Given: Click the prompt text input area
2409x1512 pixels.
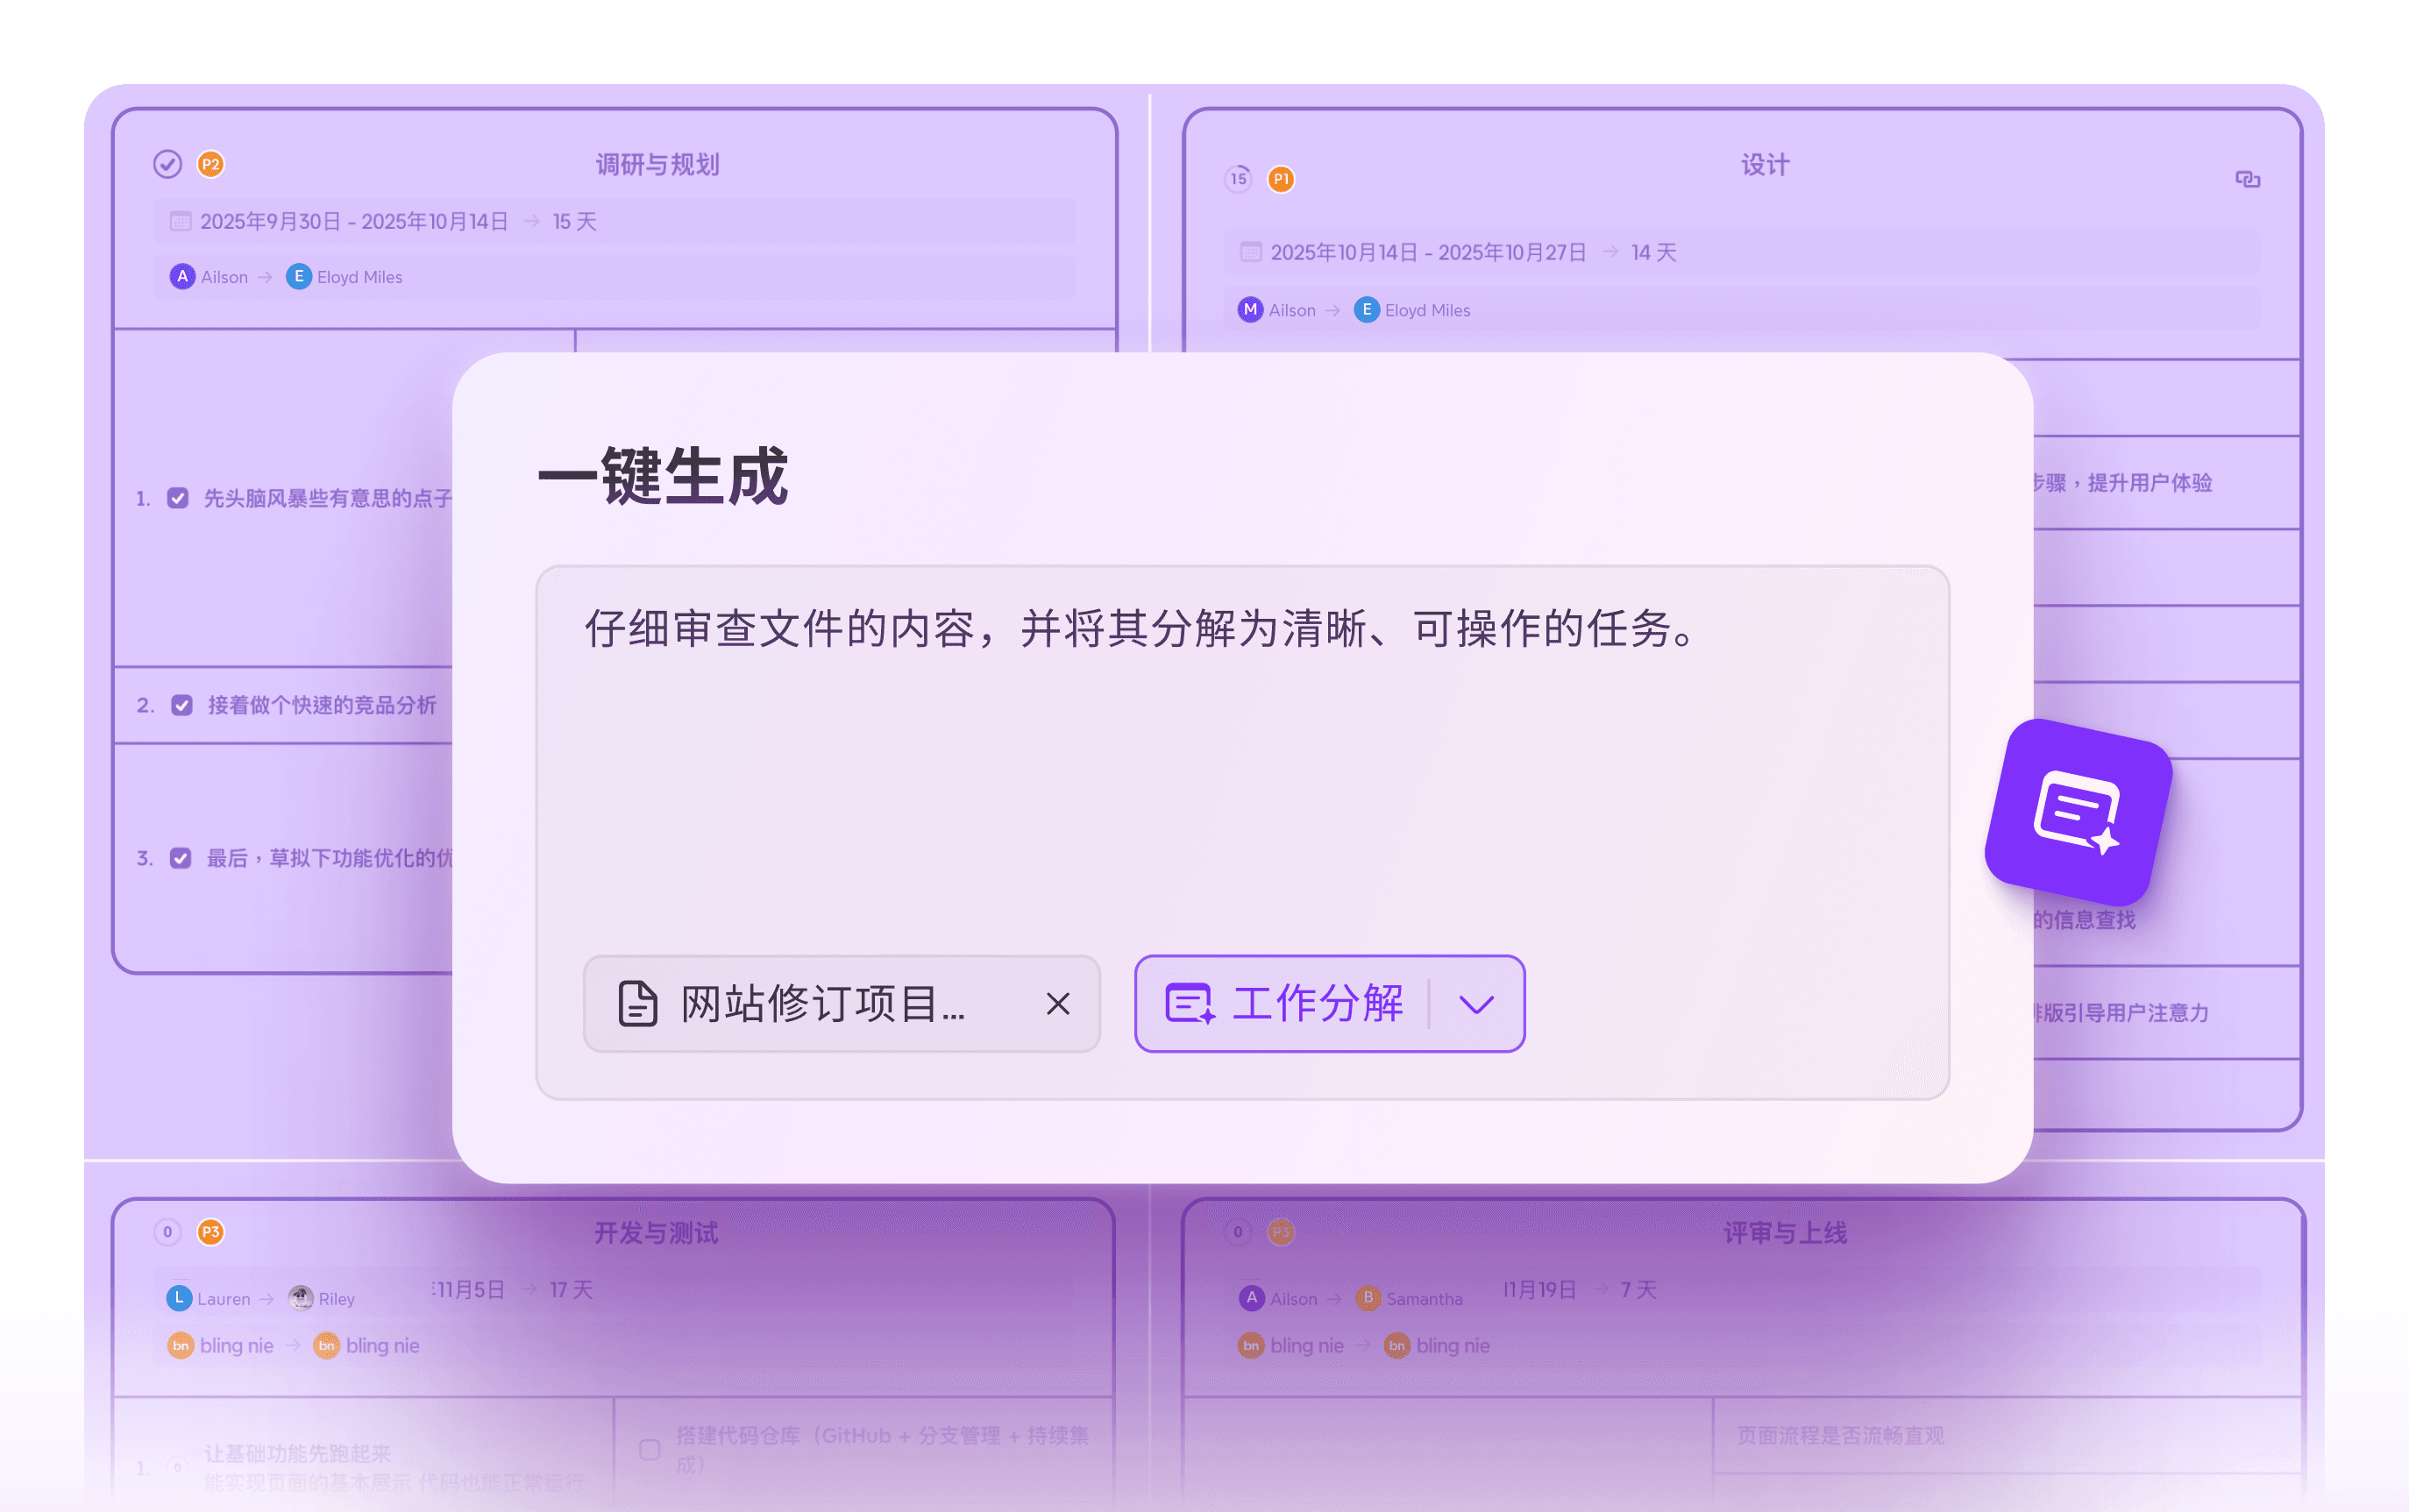Looking at the screenshot, I should coord(1242,760).
